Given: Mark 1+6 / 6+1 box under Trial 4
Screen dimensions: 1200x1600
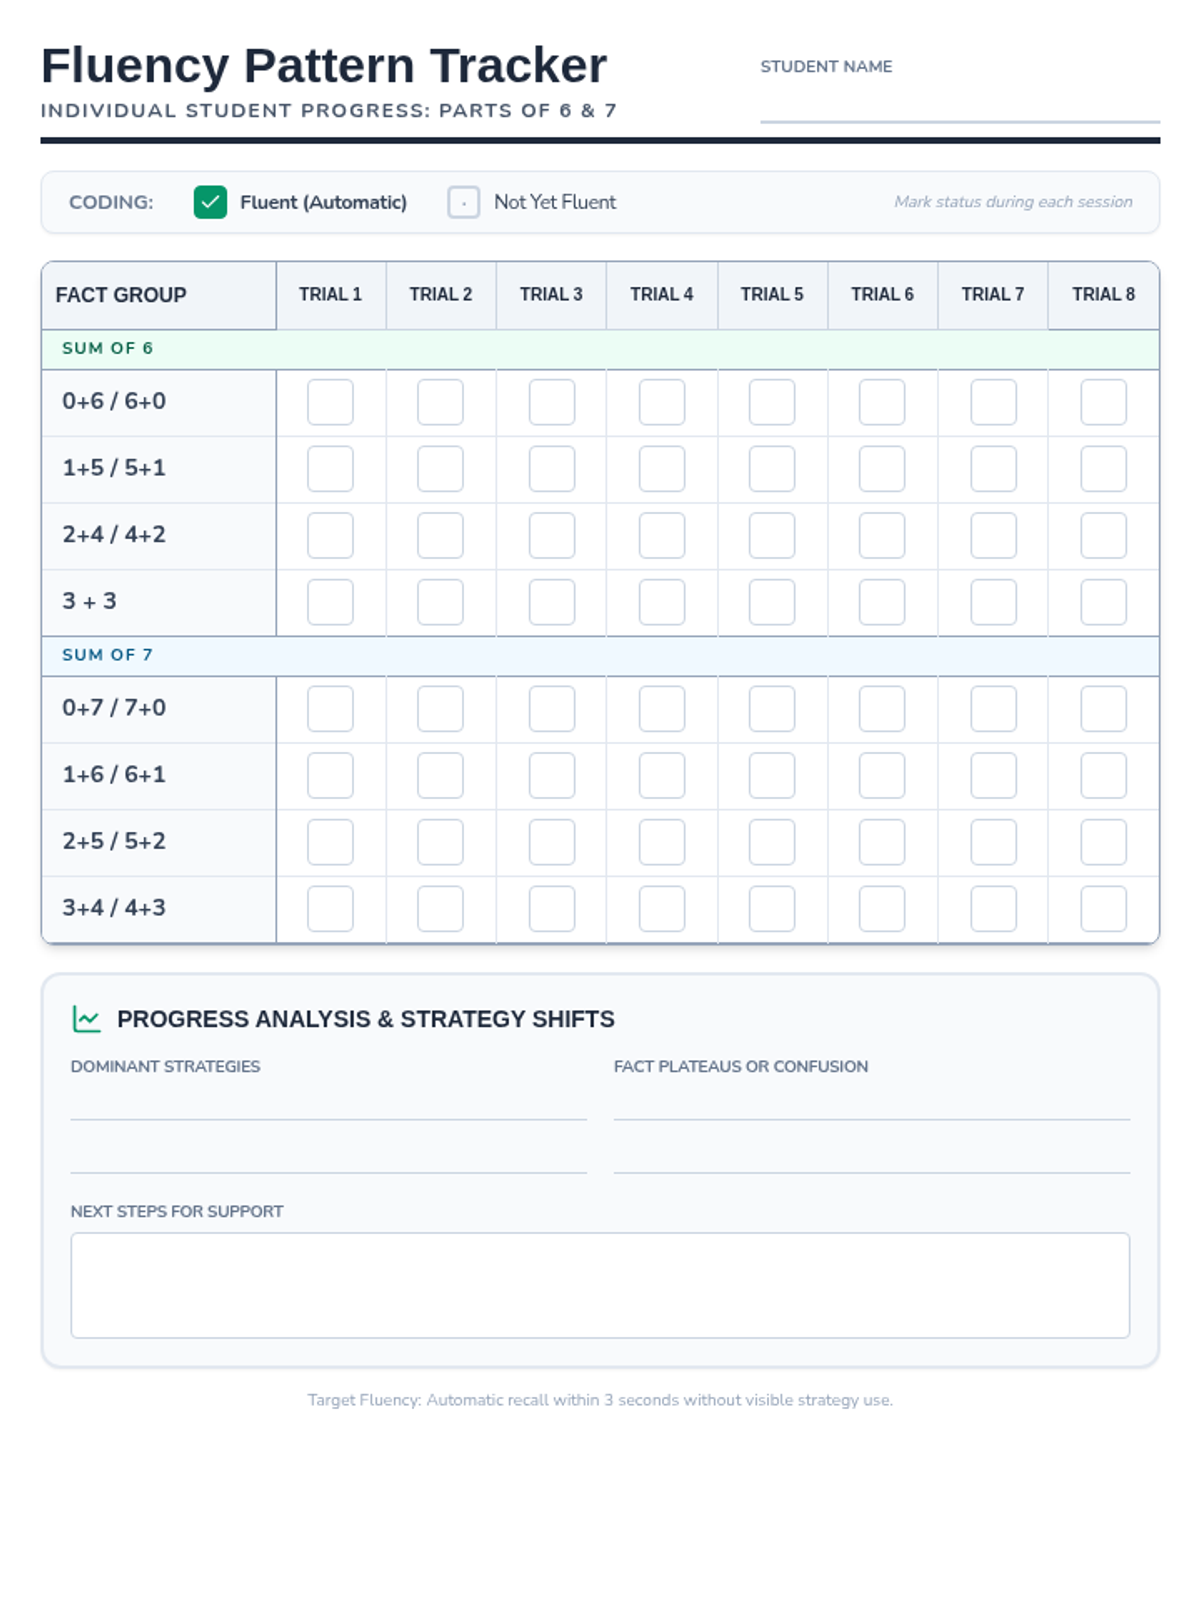Looking at the screenshot, I should coord(661,776).
